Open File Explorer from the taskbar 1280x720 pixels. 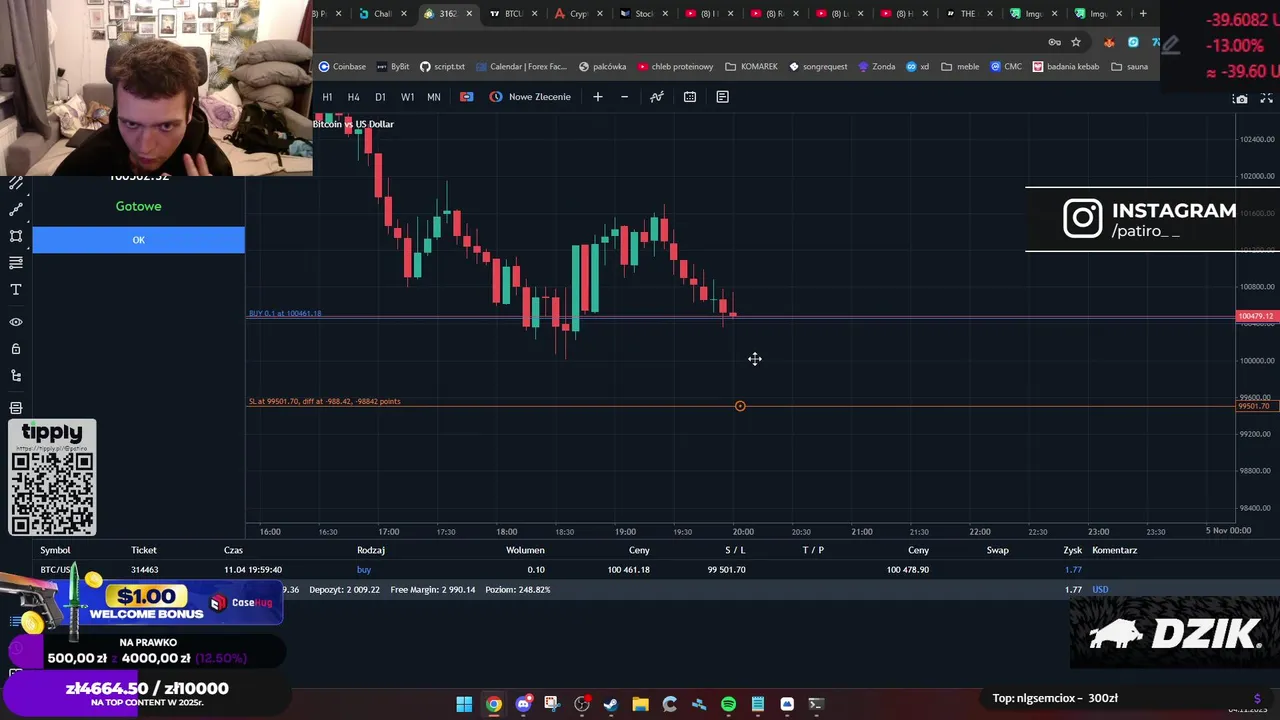coord(640,704)
